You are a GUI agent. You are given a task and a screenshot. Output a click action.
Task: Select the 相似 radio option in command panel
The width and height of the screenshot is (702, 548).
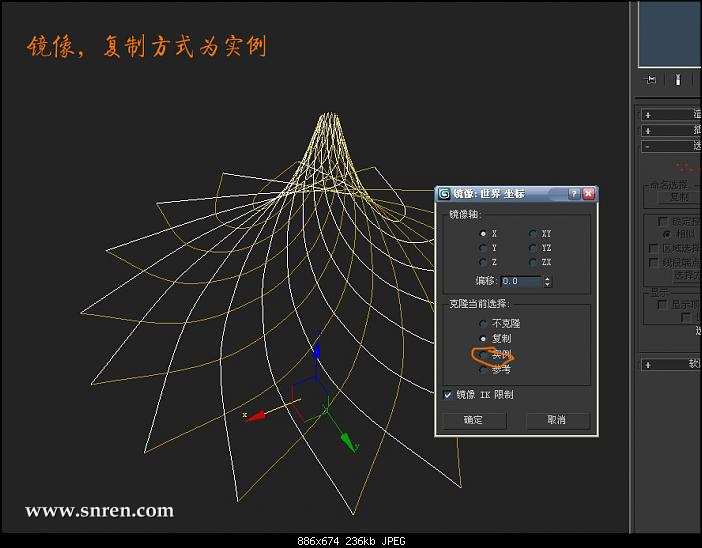point(666,234)
